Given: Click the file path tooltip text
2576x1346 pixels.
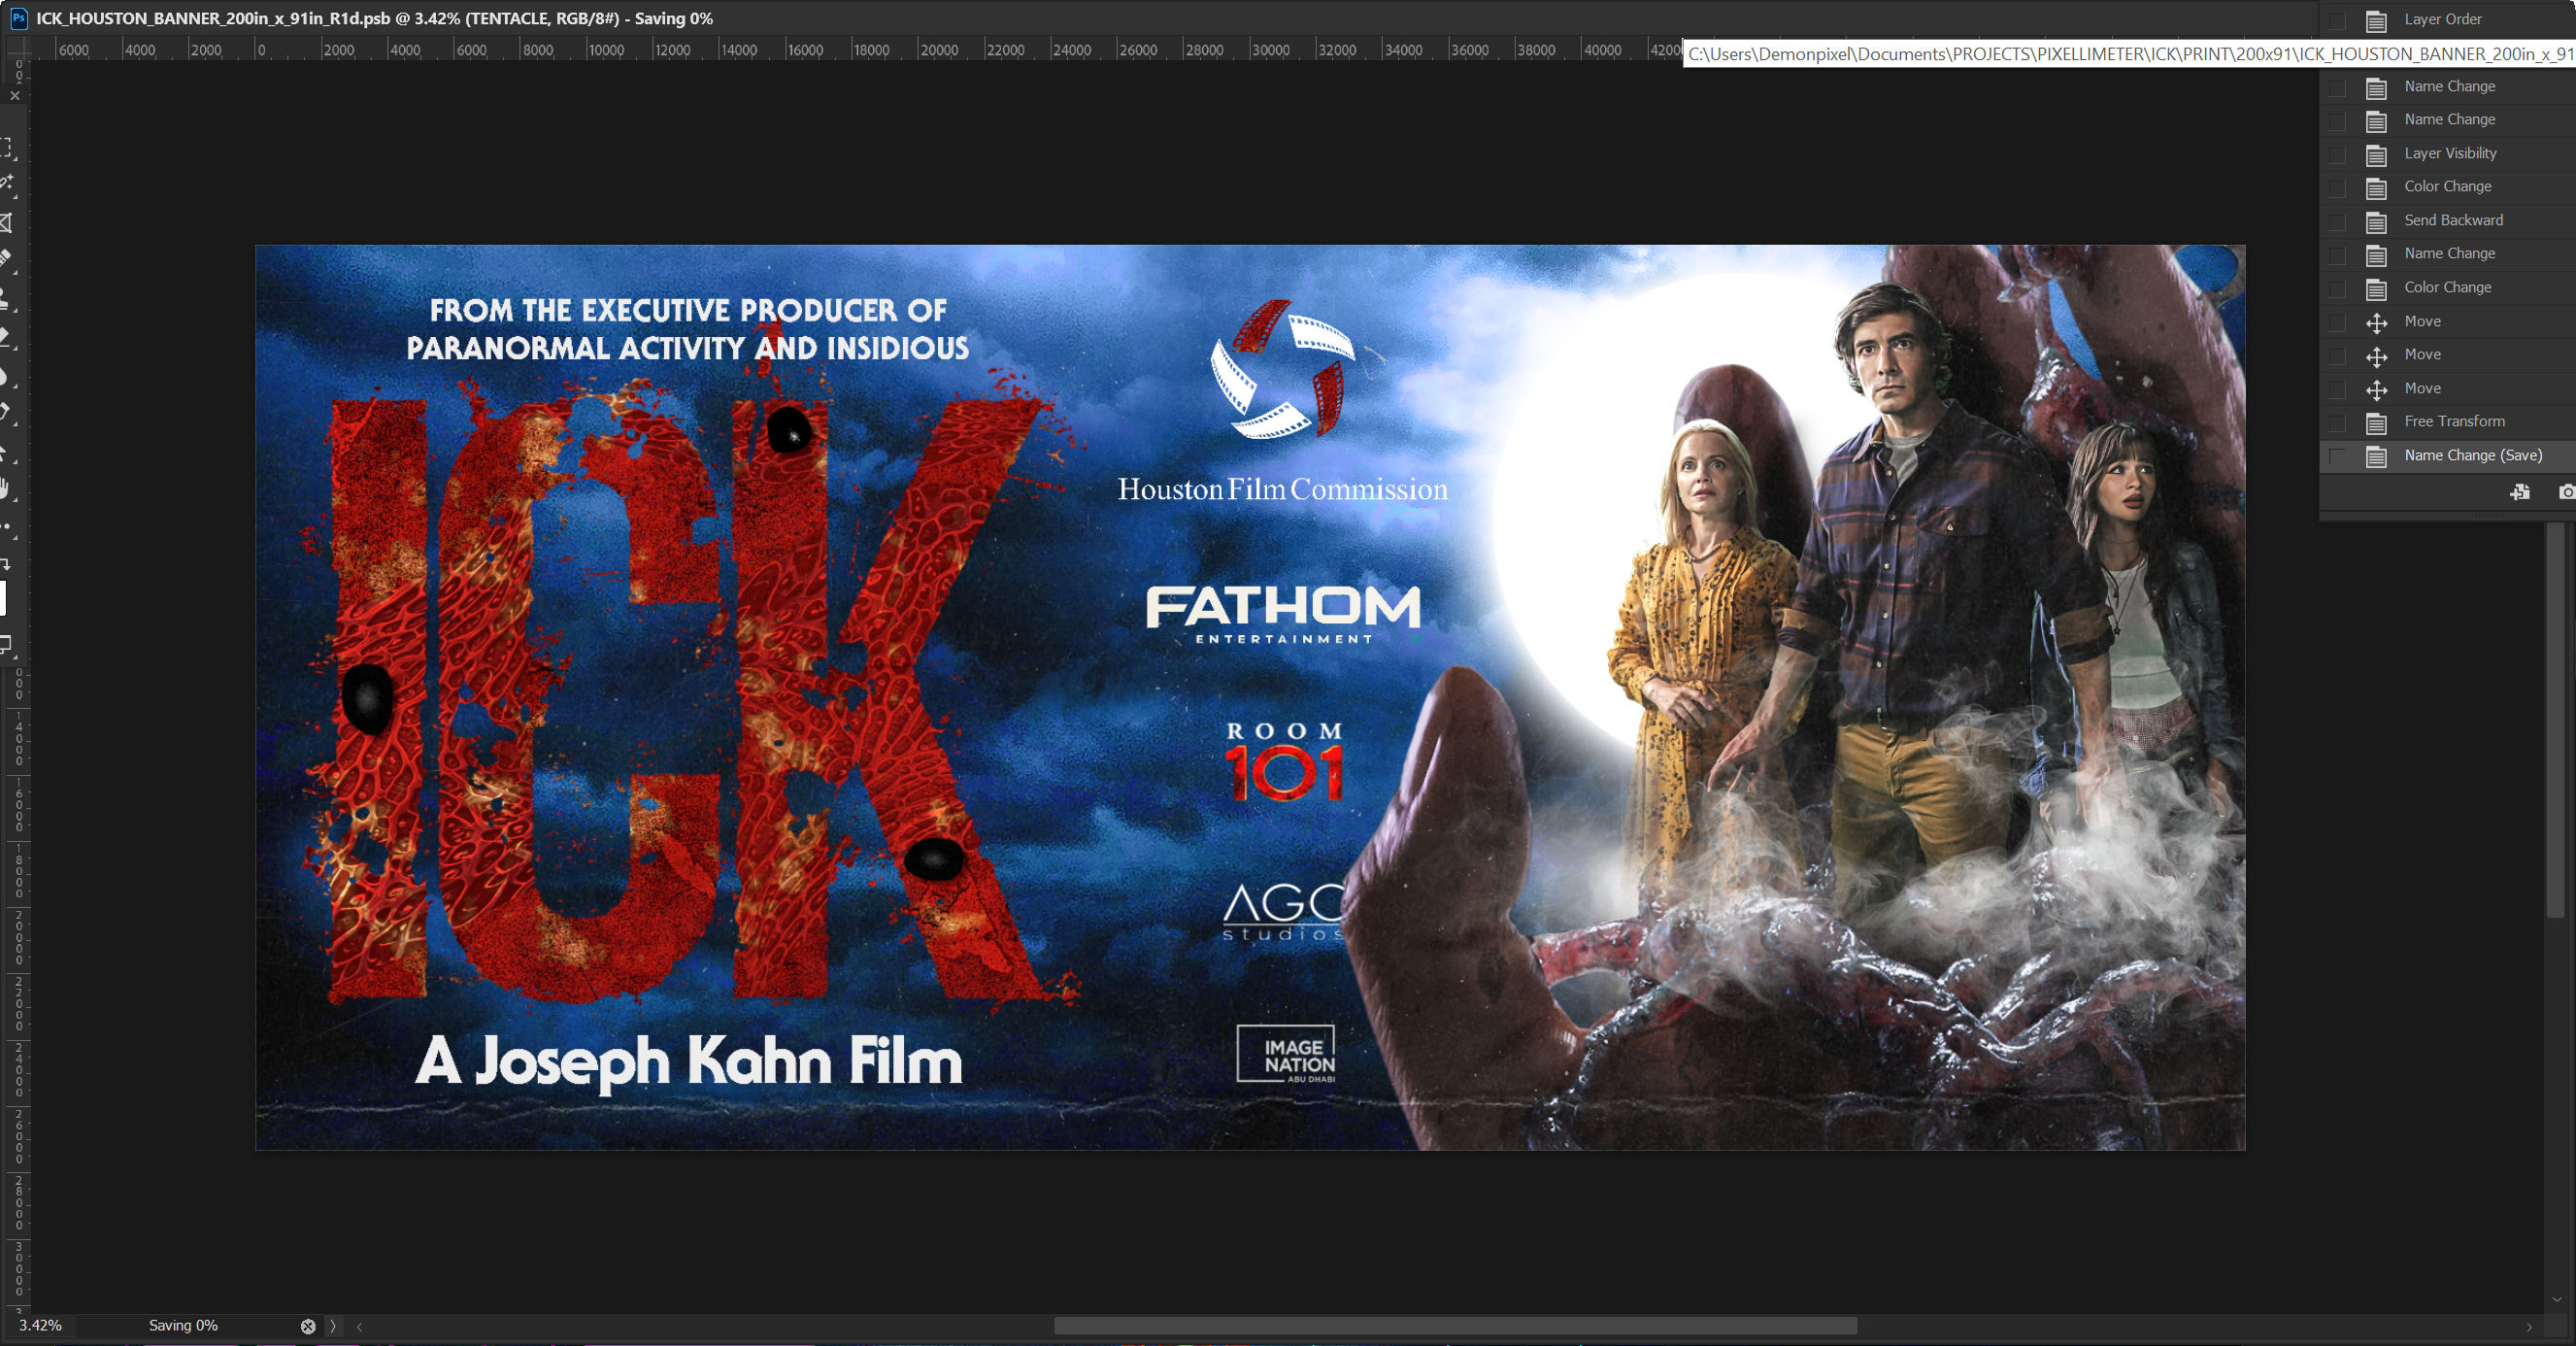Looking at the screenshot, I should 2130,54.
